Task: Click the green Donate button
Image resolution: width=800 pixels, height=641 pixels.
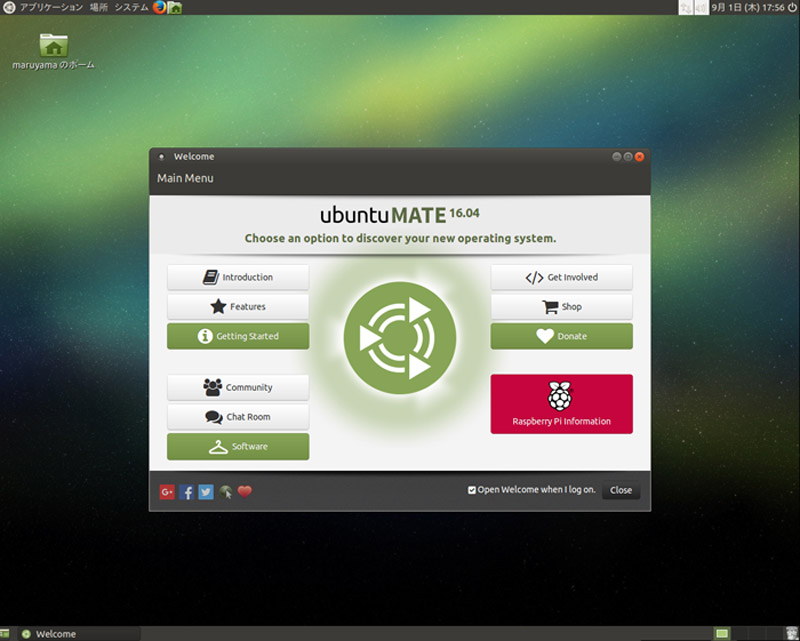Action: pos(561,336)
